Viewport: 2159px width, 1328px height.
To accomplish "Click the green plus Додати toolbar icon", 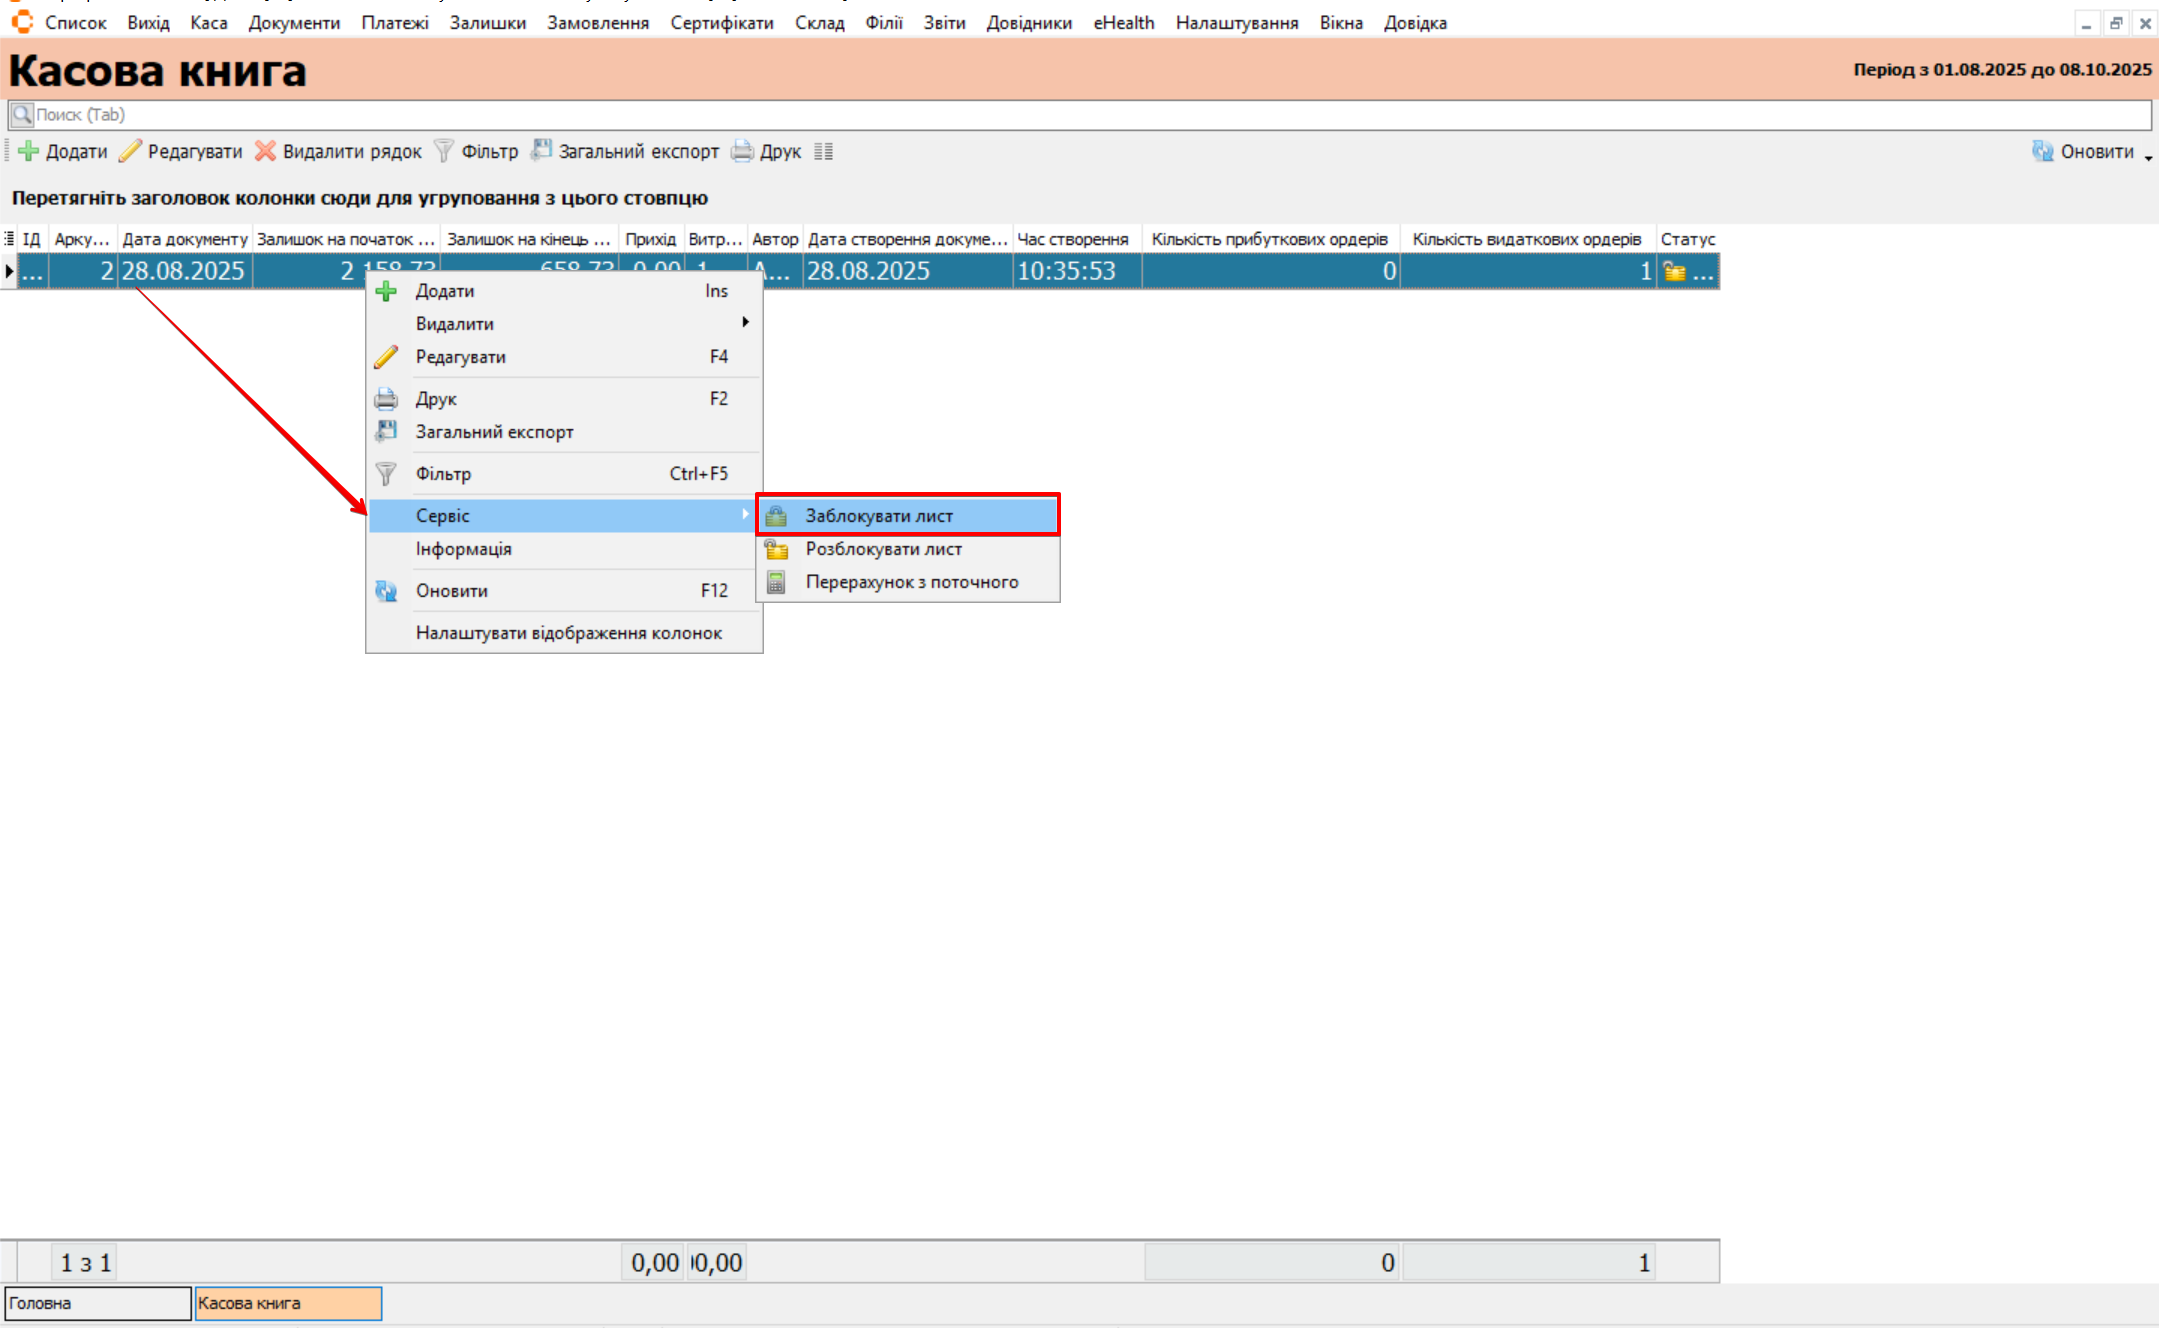I will (x=29, y=151).
